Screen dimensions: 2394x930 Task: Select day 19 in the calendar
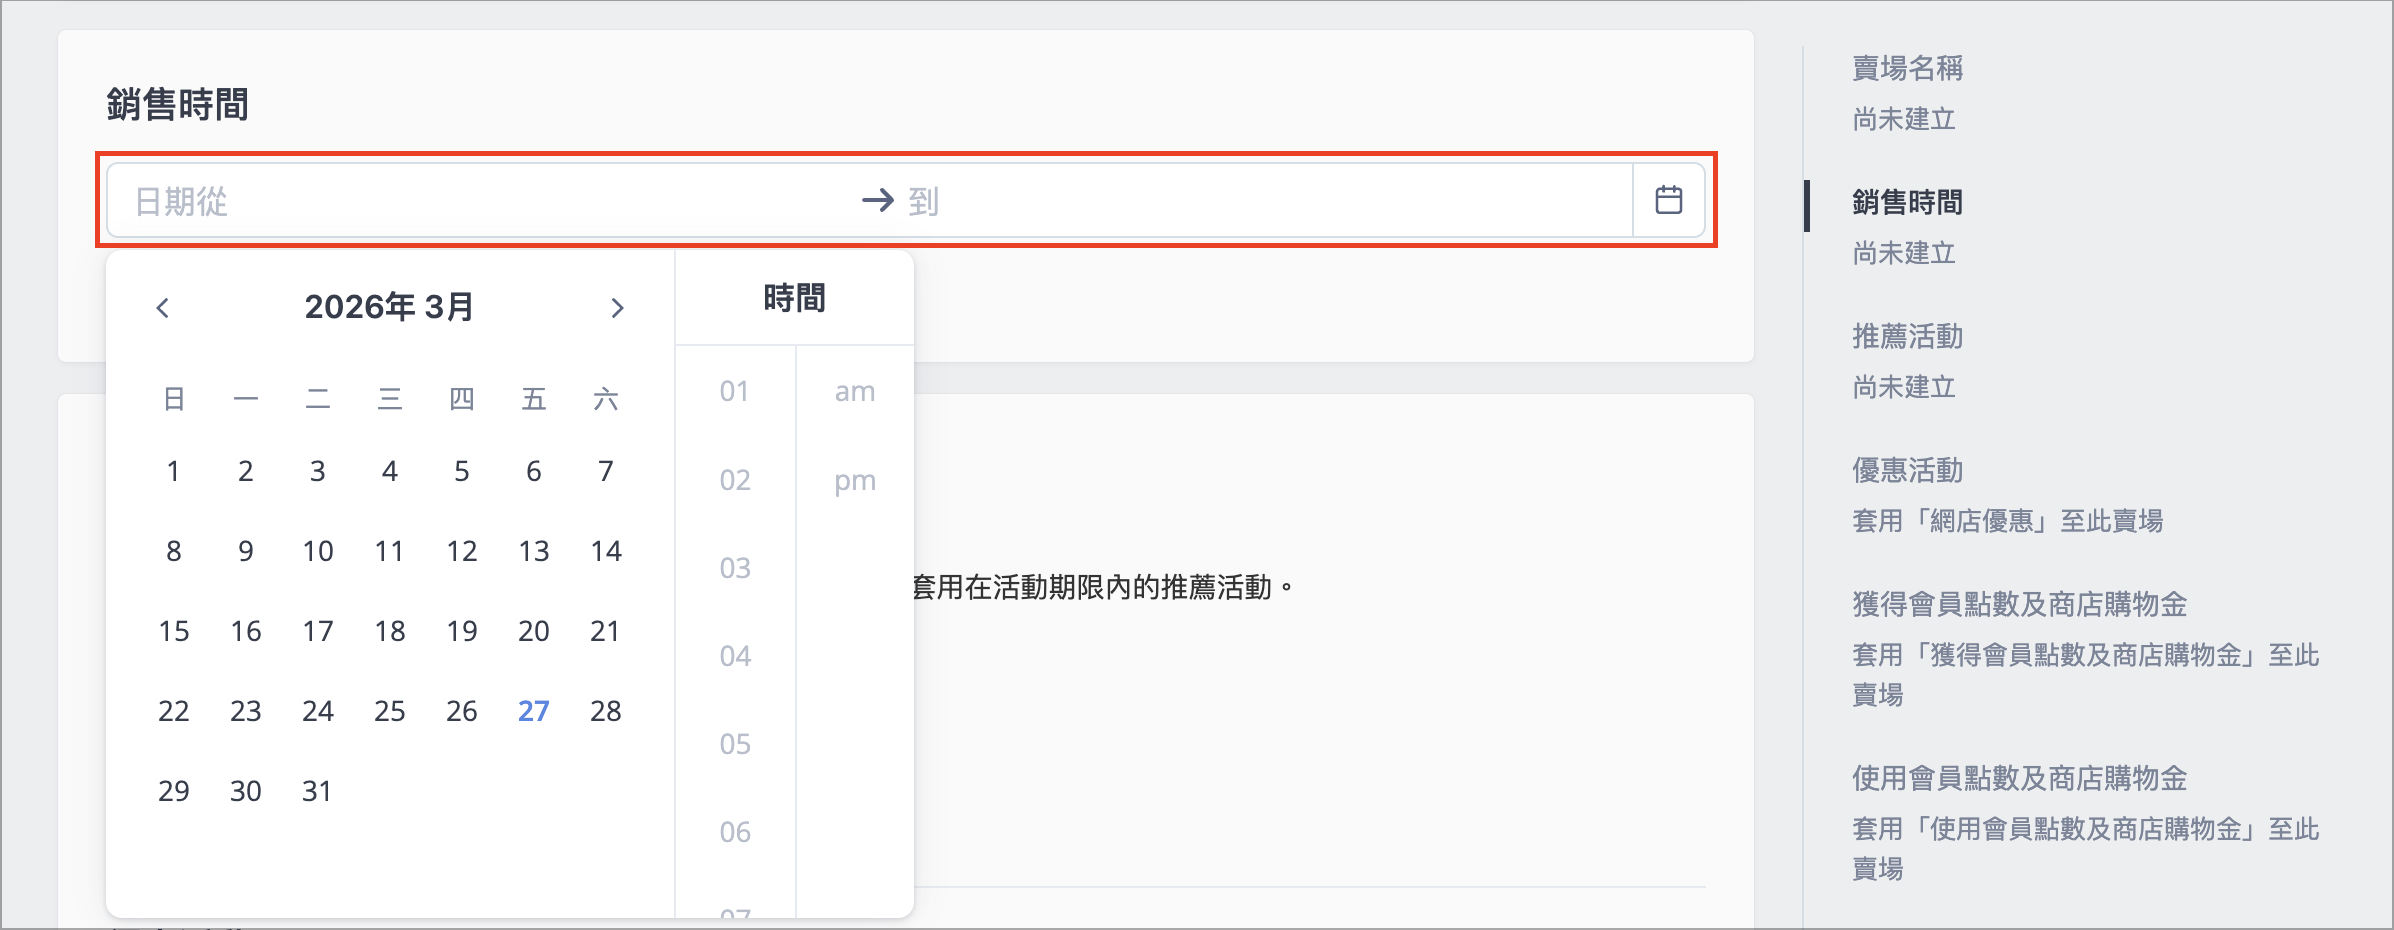tap(462, 631)
